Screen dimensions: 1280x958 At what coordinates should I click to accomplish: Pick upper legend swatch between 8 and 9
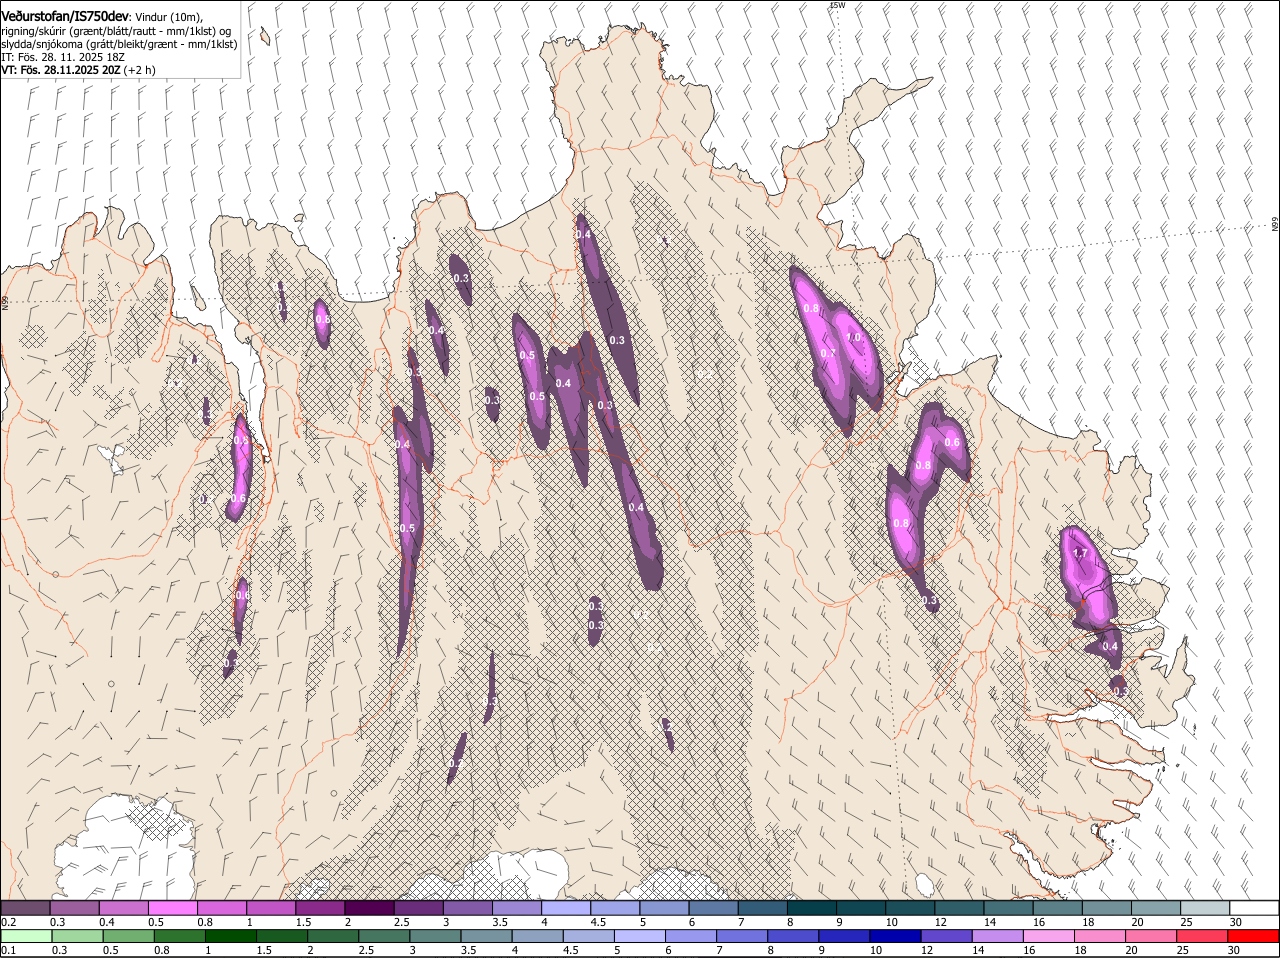[x=812, y=907]
